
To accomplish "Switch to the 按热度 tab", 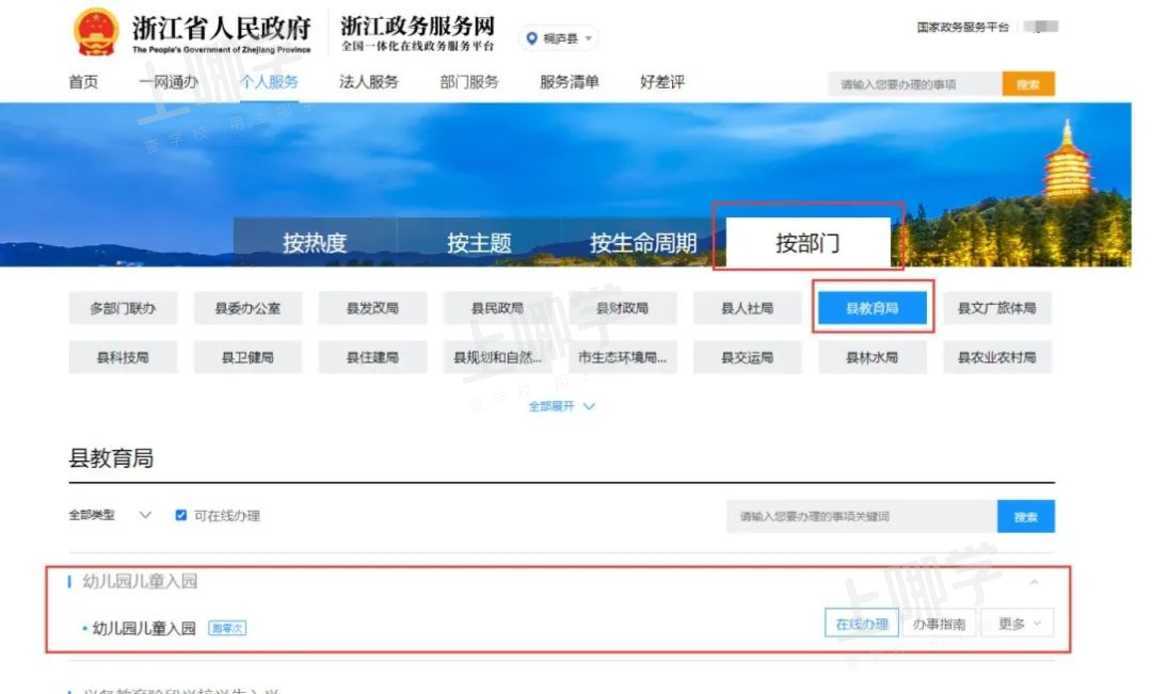I will pyautogui.click(x=316, y=240).
